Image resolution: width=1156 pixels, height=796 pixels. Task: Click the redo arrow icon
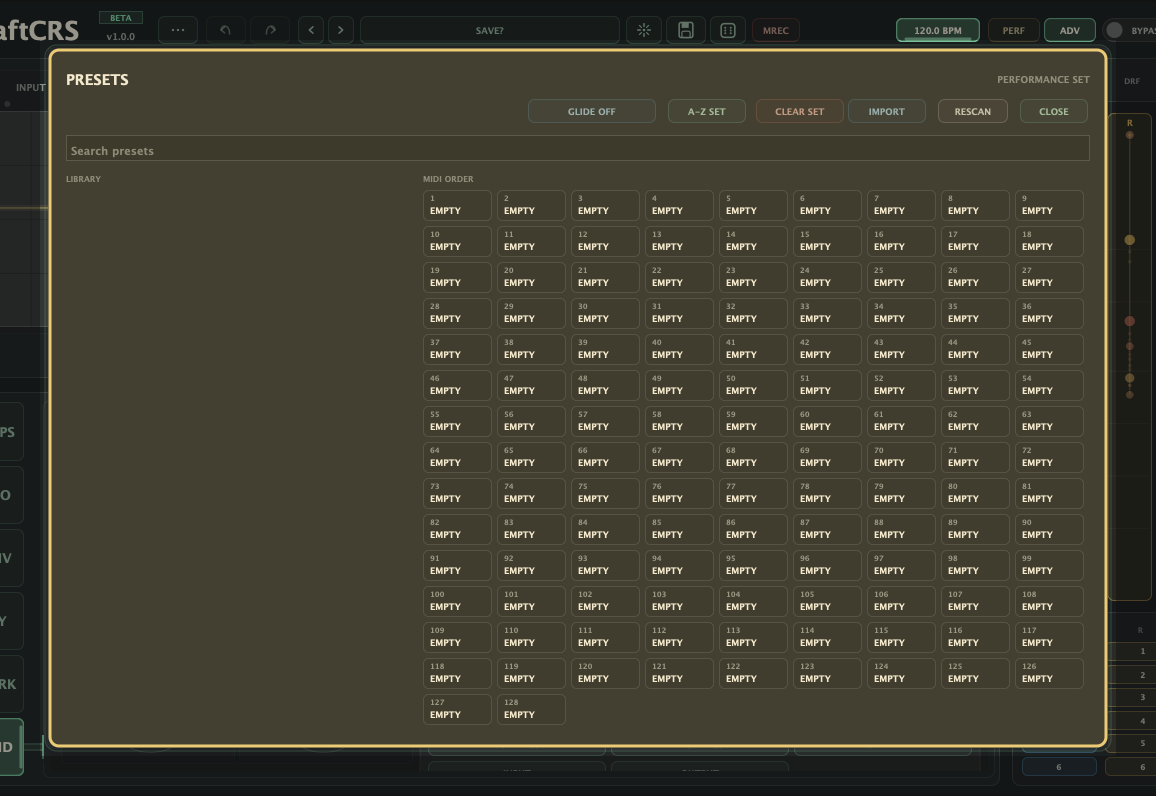pos(270,30)
